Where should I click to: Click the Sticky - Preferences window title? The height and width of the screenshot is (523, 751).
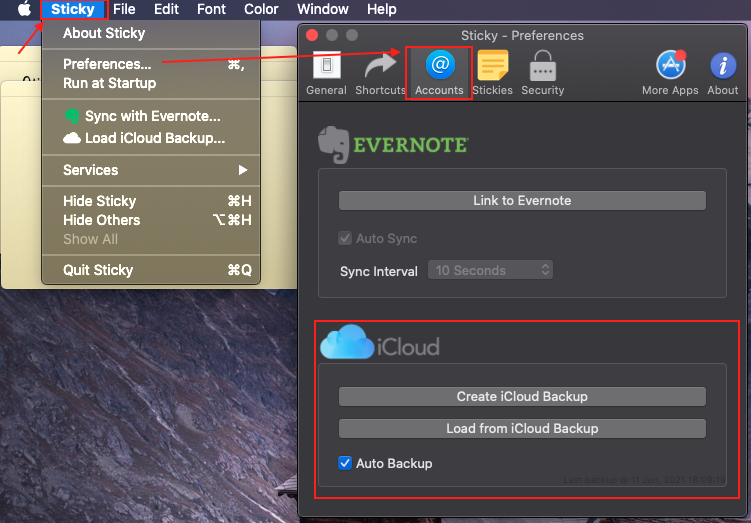[x=522, y=35]
